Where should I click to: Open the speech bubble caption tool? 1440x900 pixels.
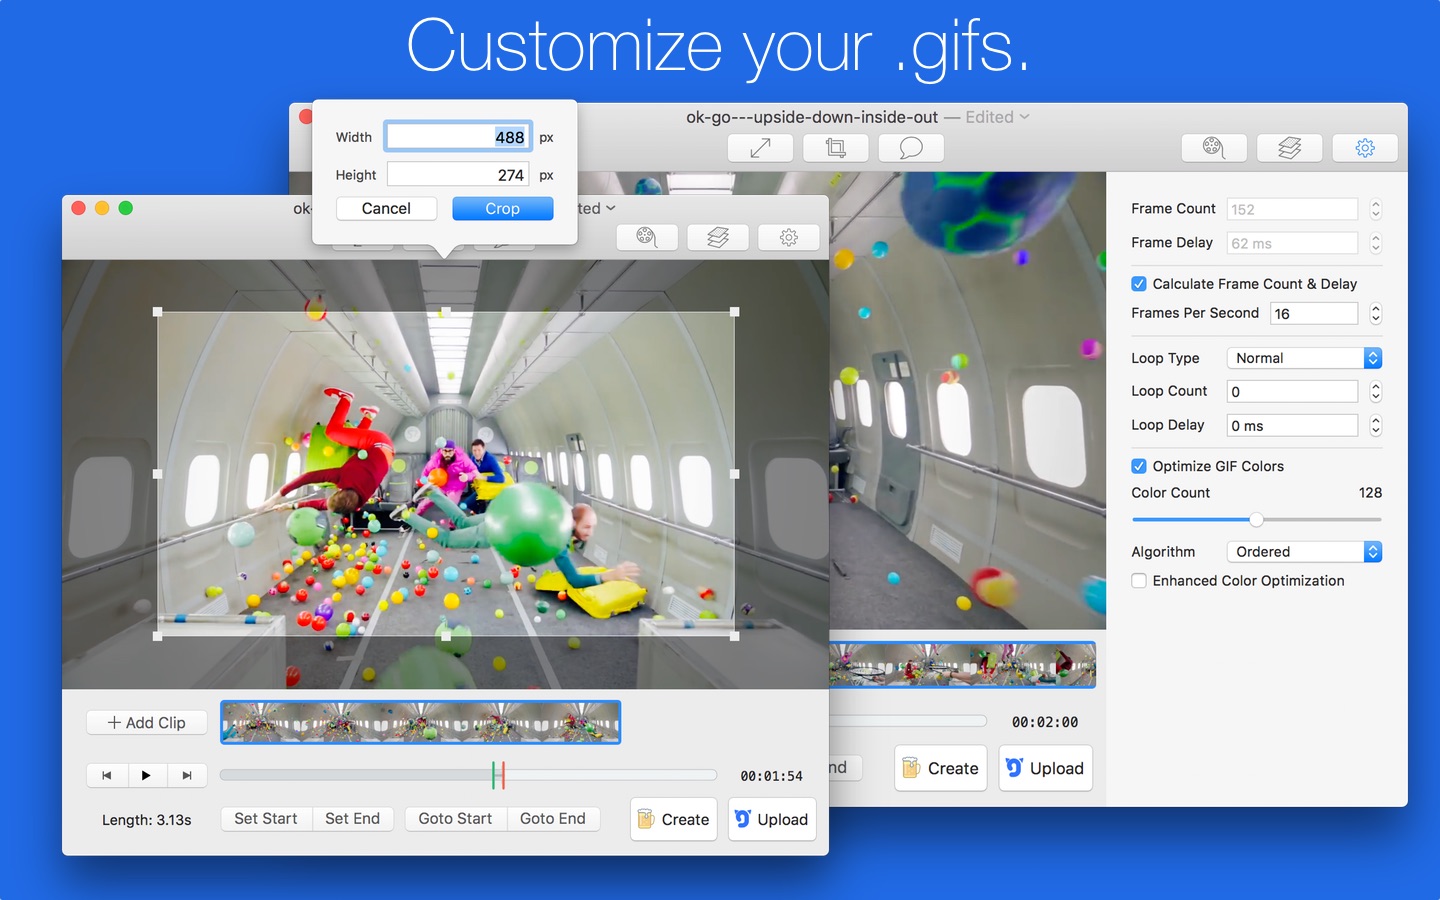pos(910,148)
